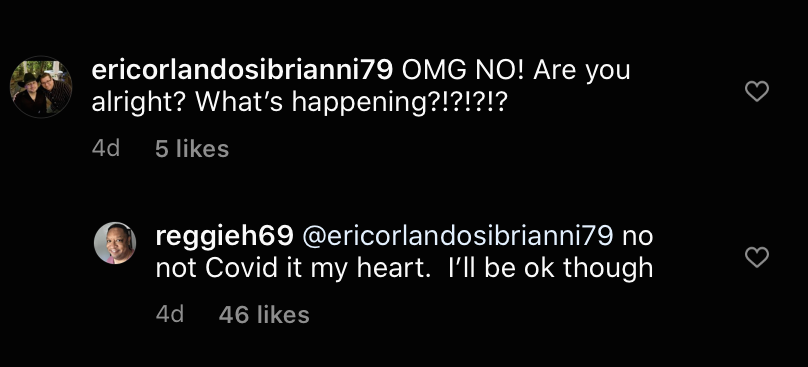View the 46 likes list
This screenshot has height=367, width=808.
[264, 314]
